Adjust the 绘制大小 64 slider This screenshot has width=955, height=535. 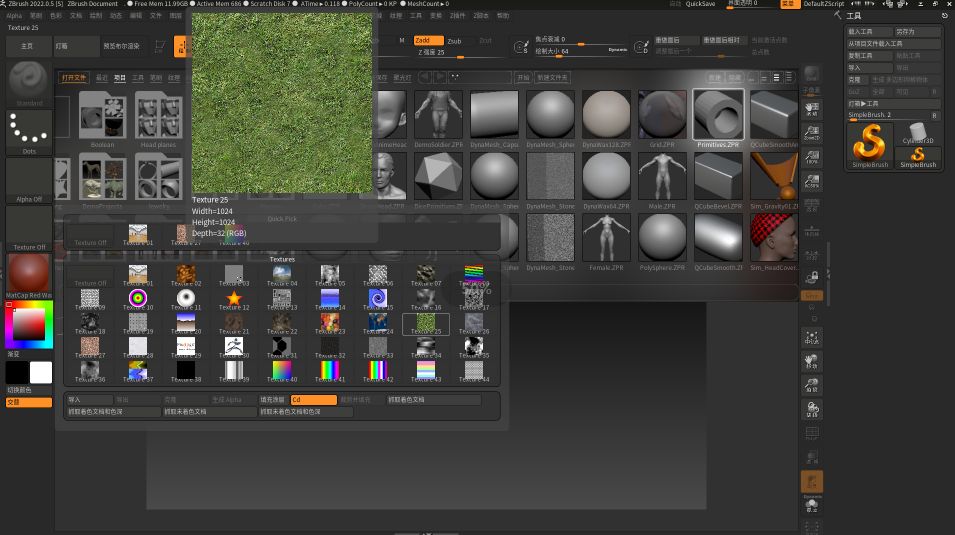pyautogui.click(x=580, y=51)
